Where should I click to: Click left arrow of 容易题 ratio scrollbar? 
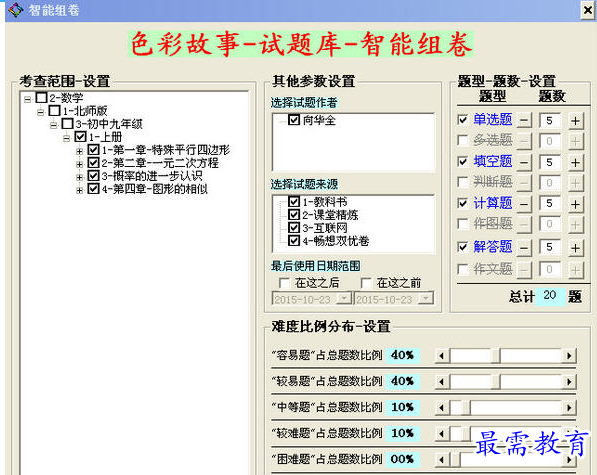click(x=442, y=356)
